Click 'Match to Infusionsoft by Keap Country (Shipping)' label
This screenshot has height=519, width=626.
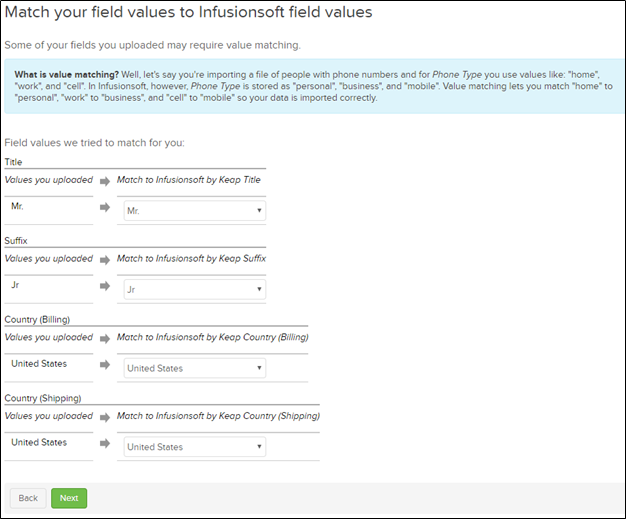(x=218, y=416)
